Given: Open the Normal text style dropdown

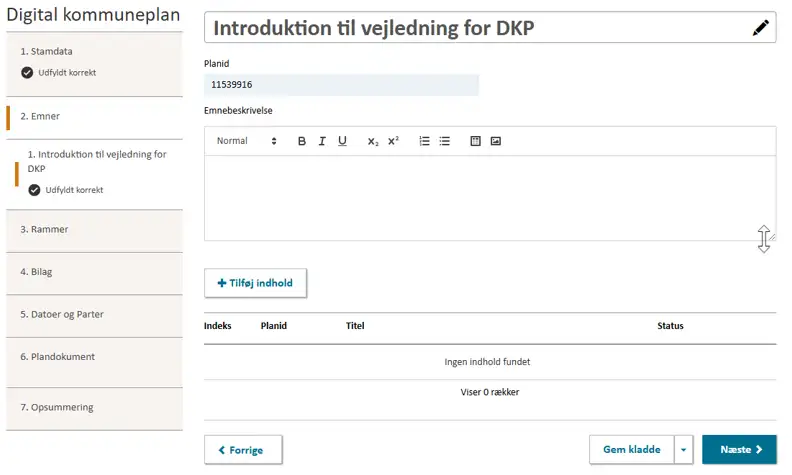Looking at the screenshot, I should click(x=246, y=141).
